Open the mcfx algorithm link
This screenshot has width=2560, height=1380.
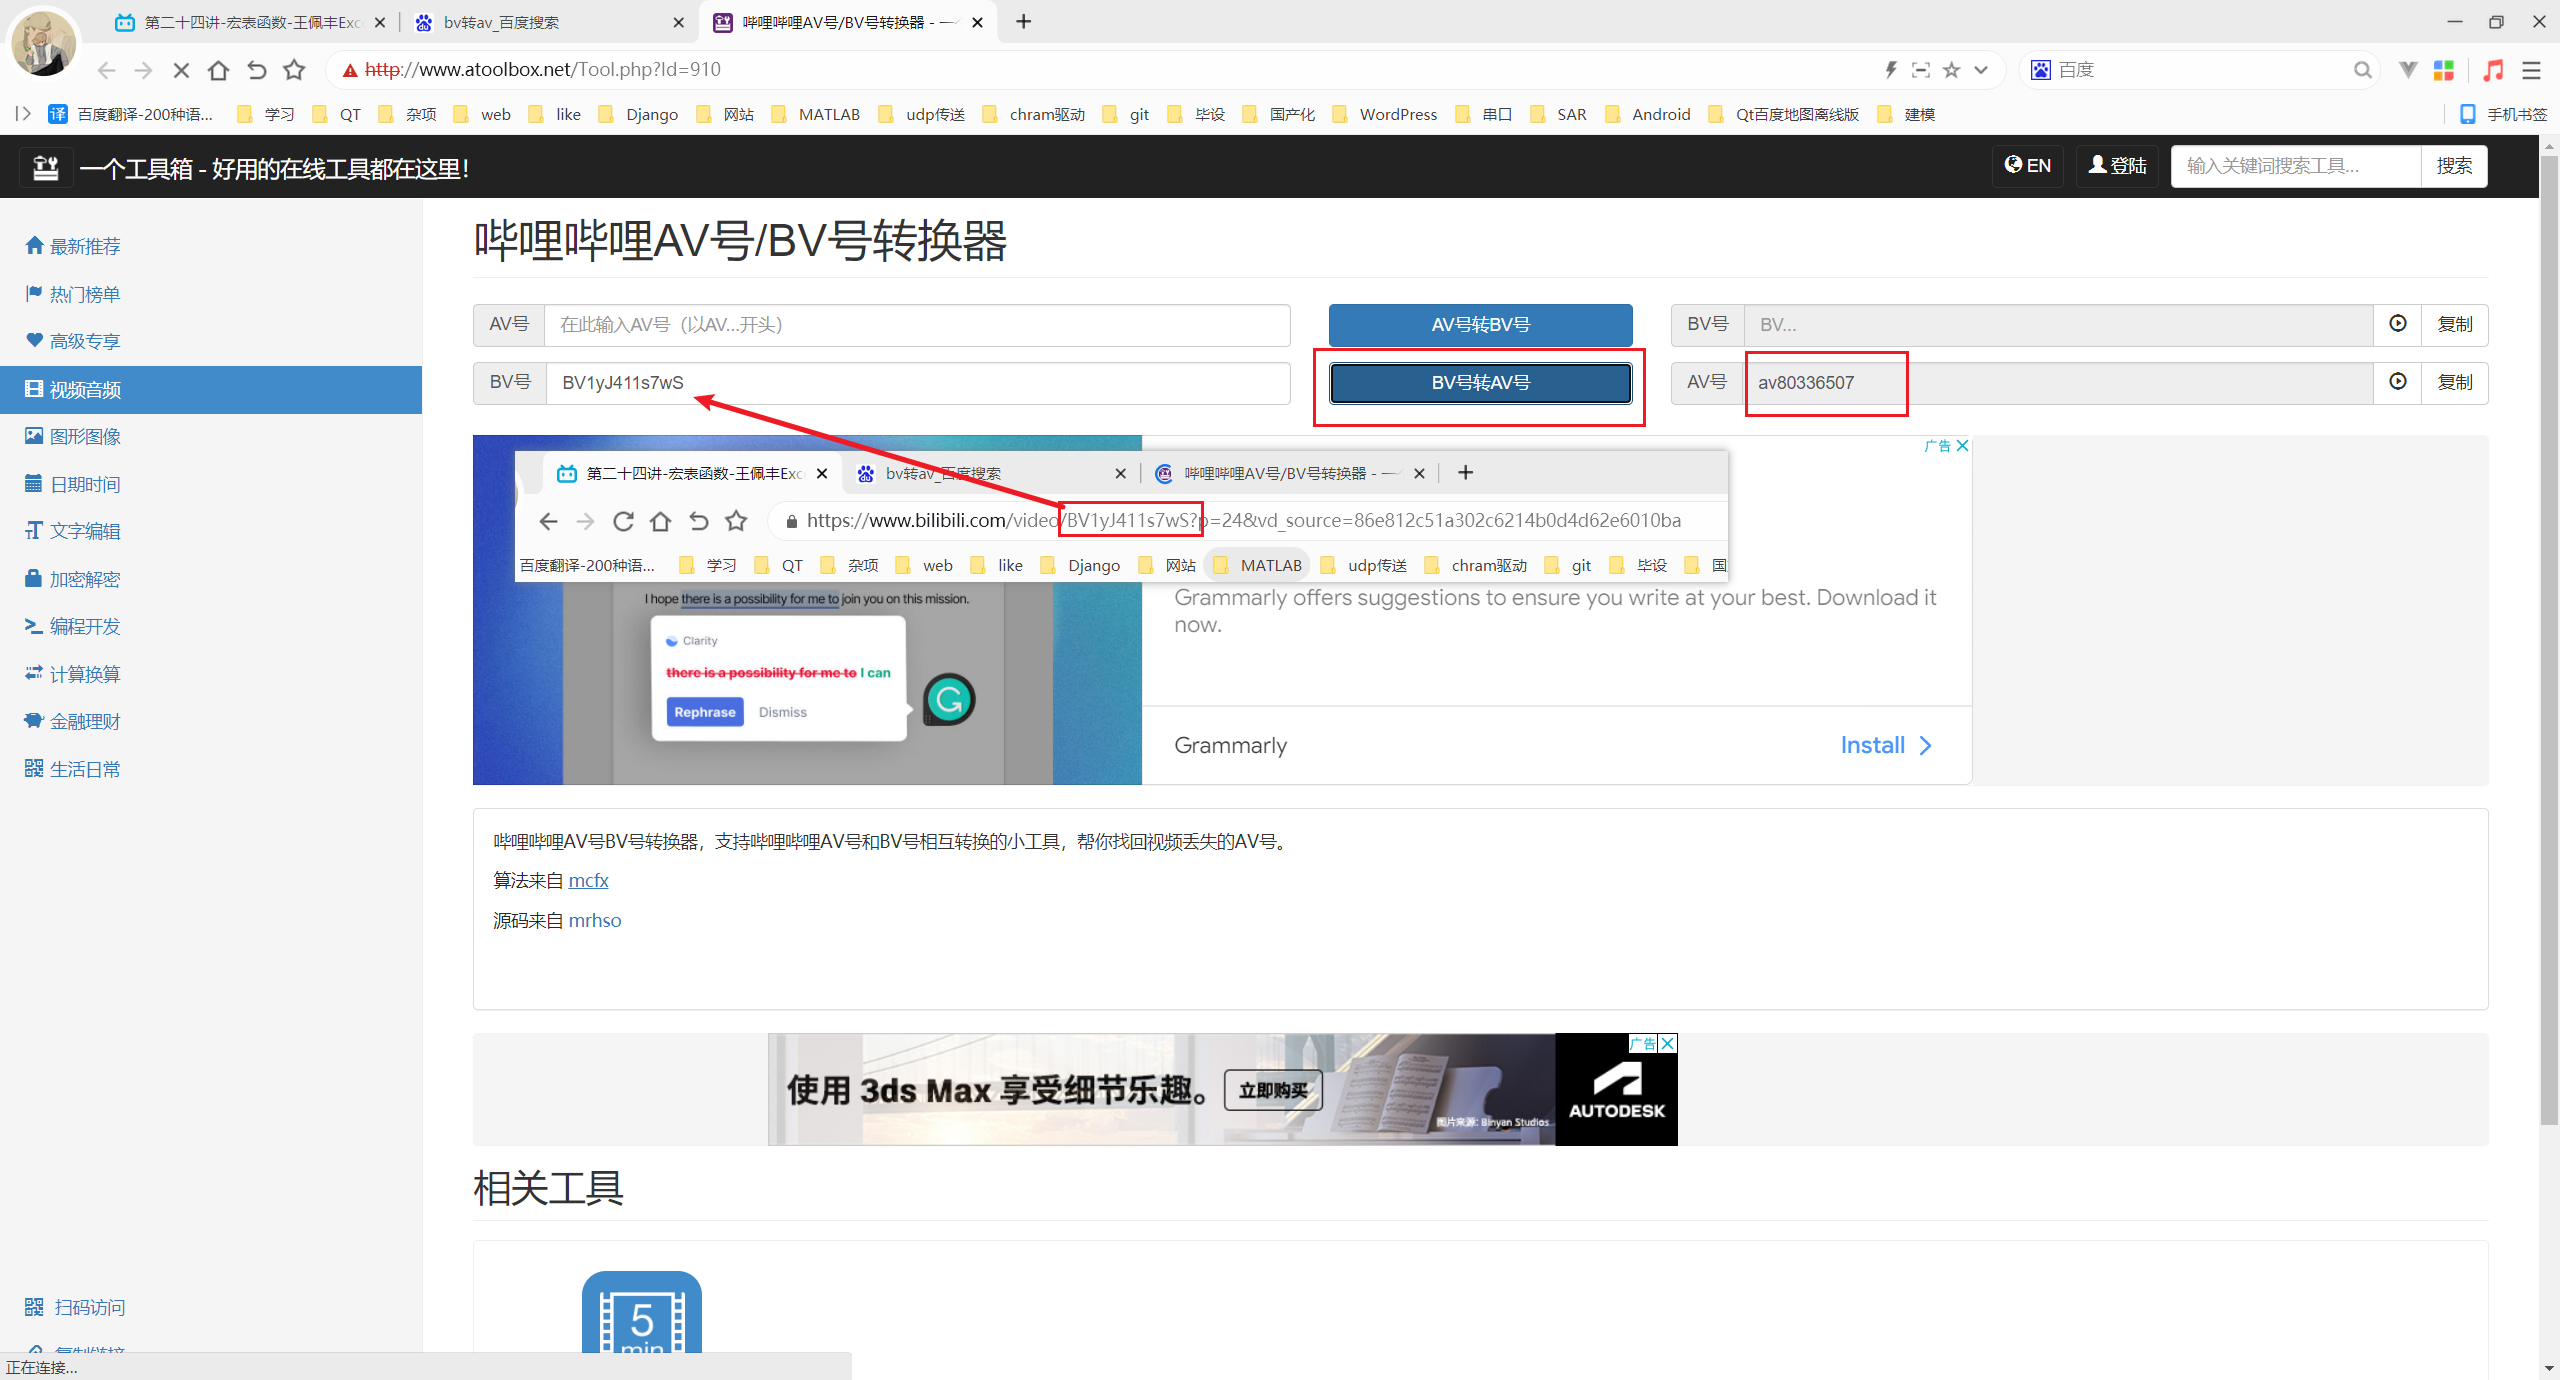pyautogui.click(x=588, y=881)
